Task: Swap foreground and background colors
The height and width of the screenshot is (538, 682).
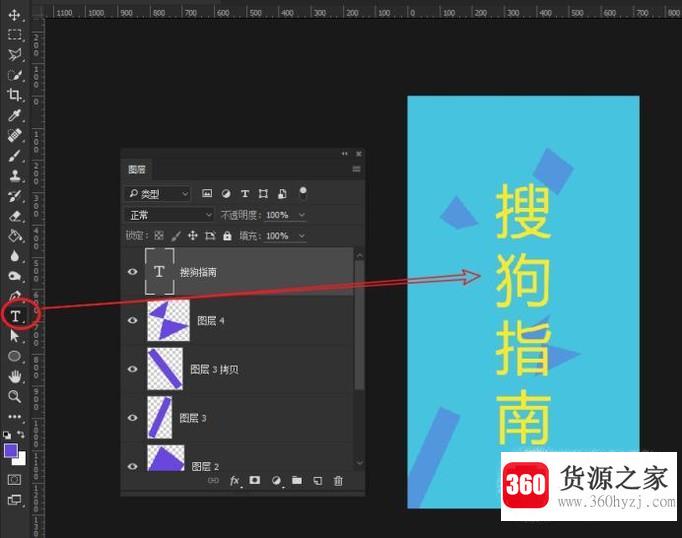Action: [x=21, y=434]
